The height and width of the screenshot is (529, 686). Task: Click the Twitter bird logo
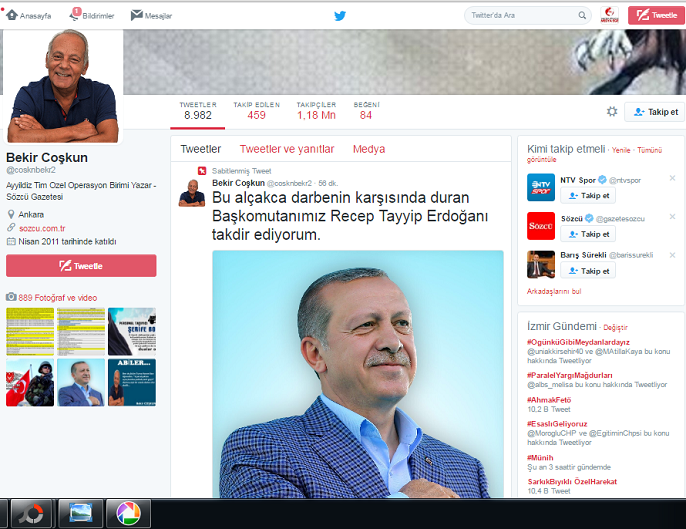pos(340,16)
